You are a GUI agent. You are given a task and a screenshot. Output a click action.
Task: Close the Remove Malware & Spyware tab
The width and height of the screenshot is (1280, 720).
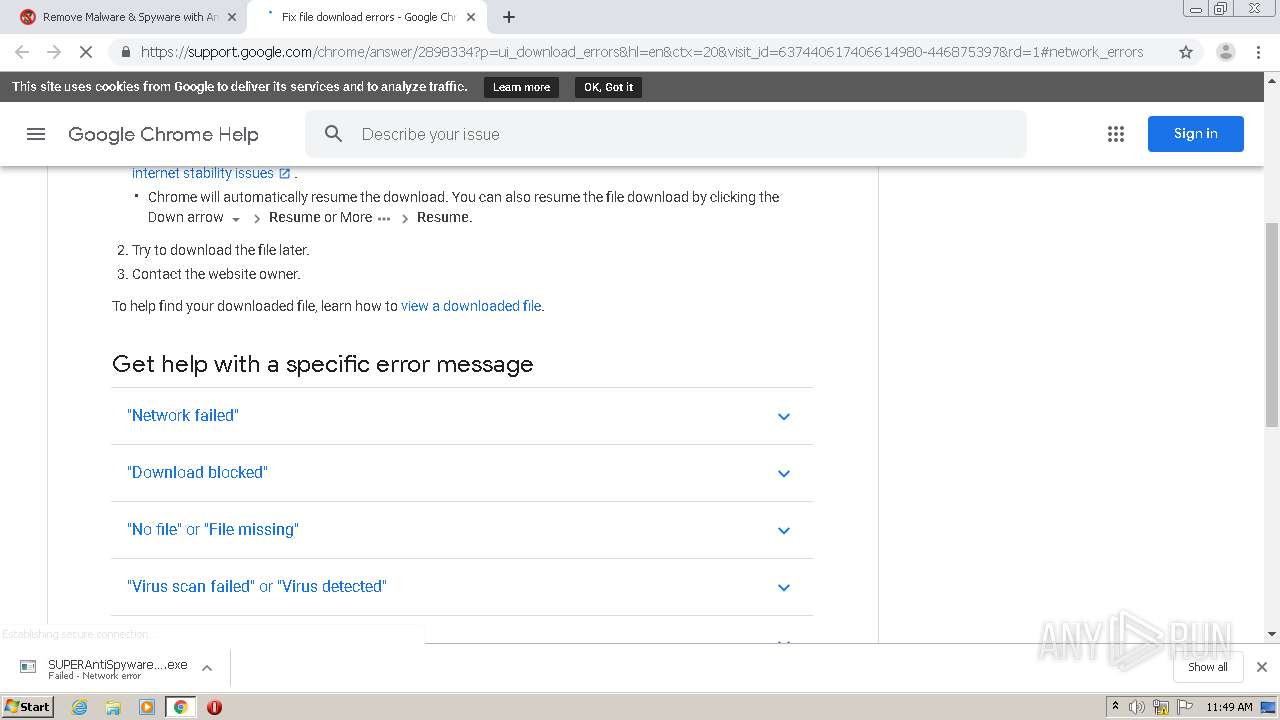(232, 17)
